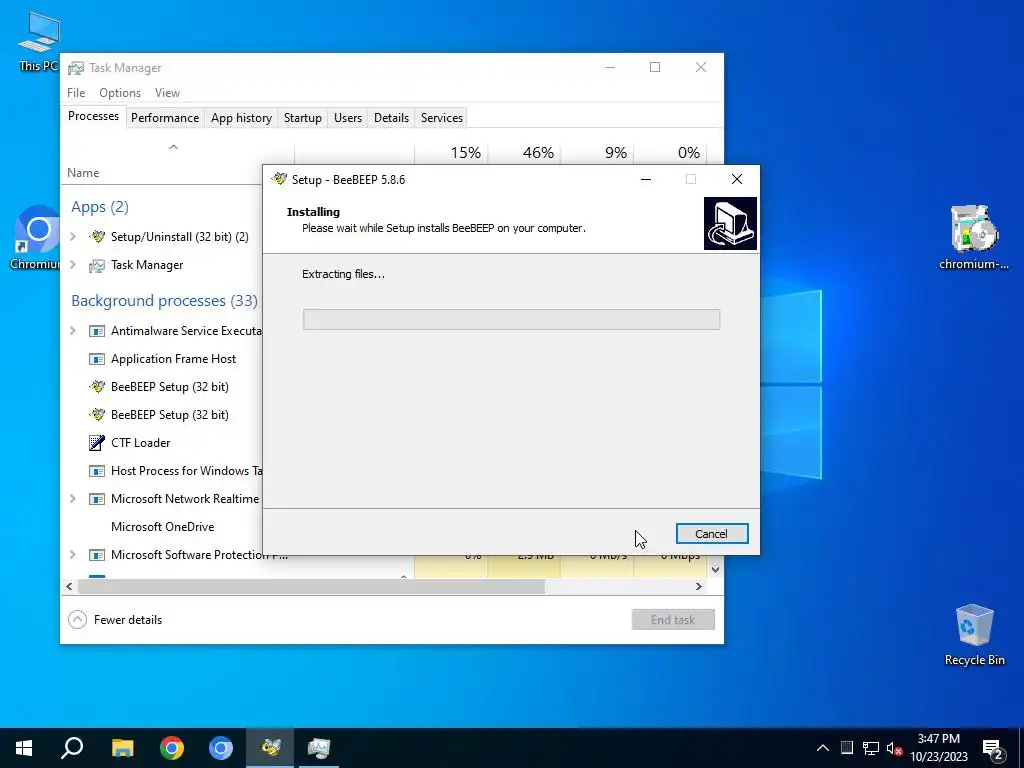1024x768 pixels.
Task: Select the CTF Loader process name
Action: (x=140, y=443)
